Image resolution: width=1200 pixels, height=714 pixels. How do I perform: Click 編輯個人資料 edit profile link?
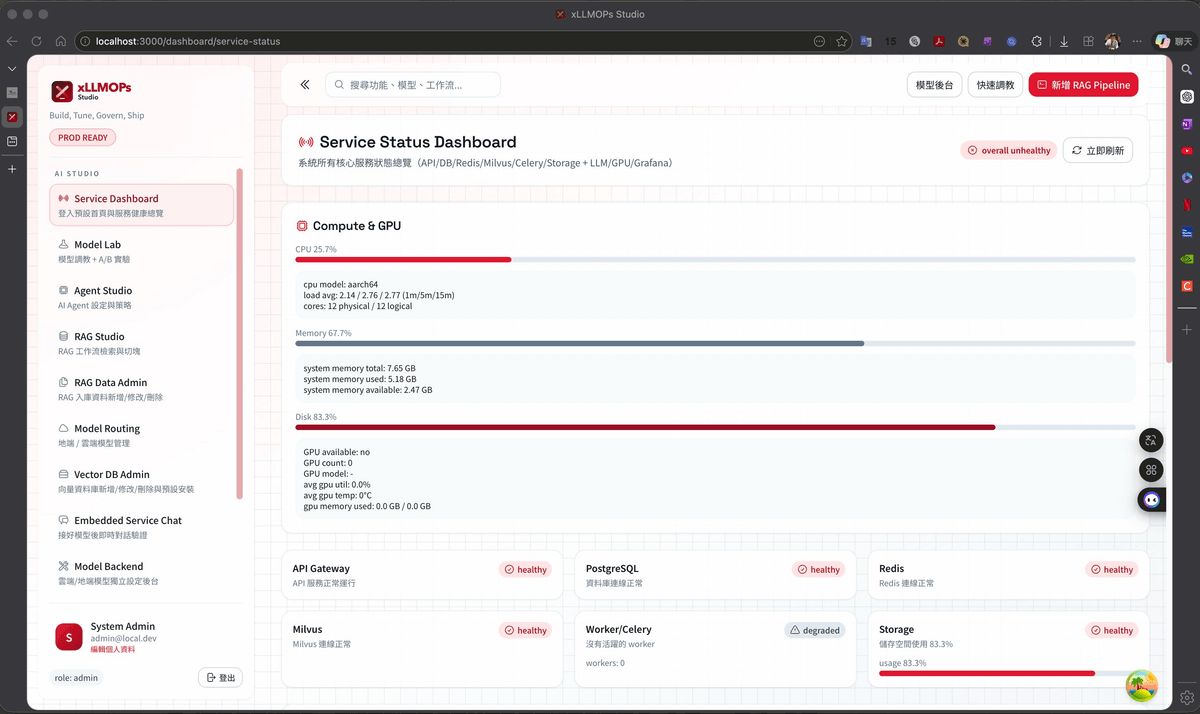(x=113, y=649)
